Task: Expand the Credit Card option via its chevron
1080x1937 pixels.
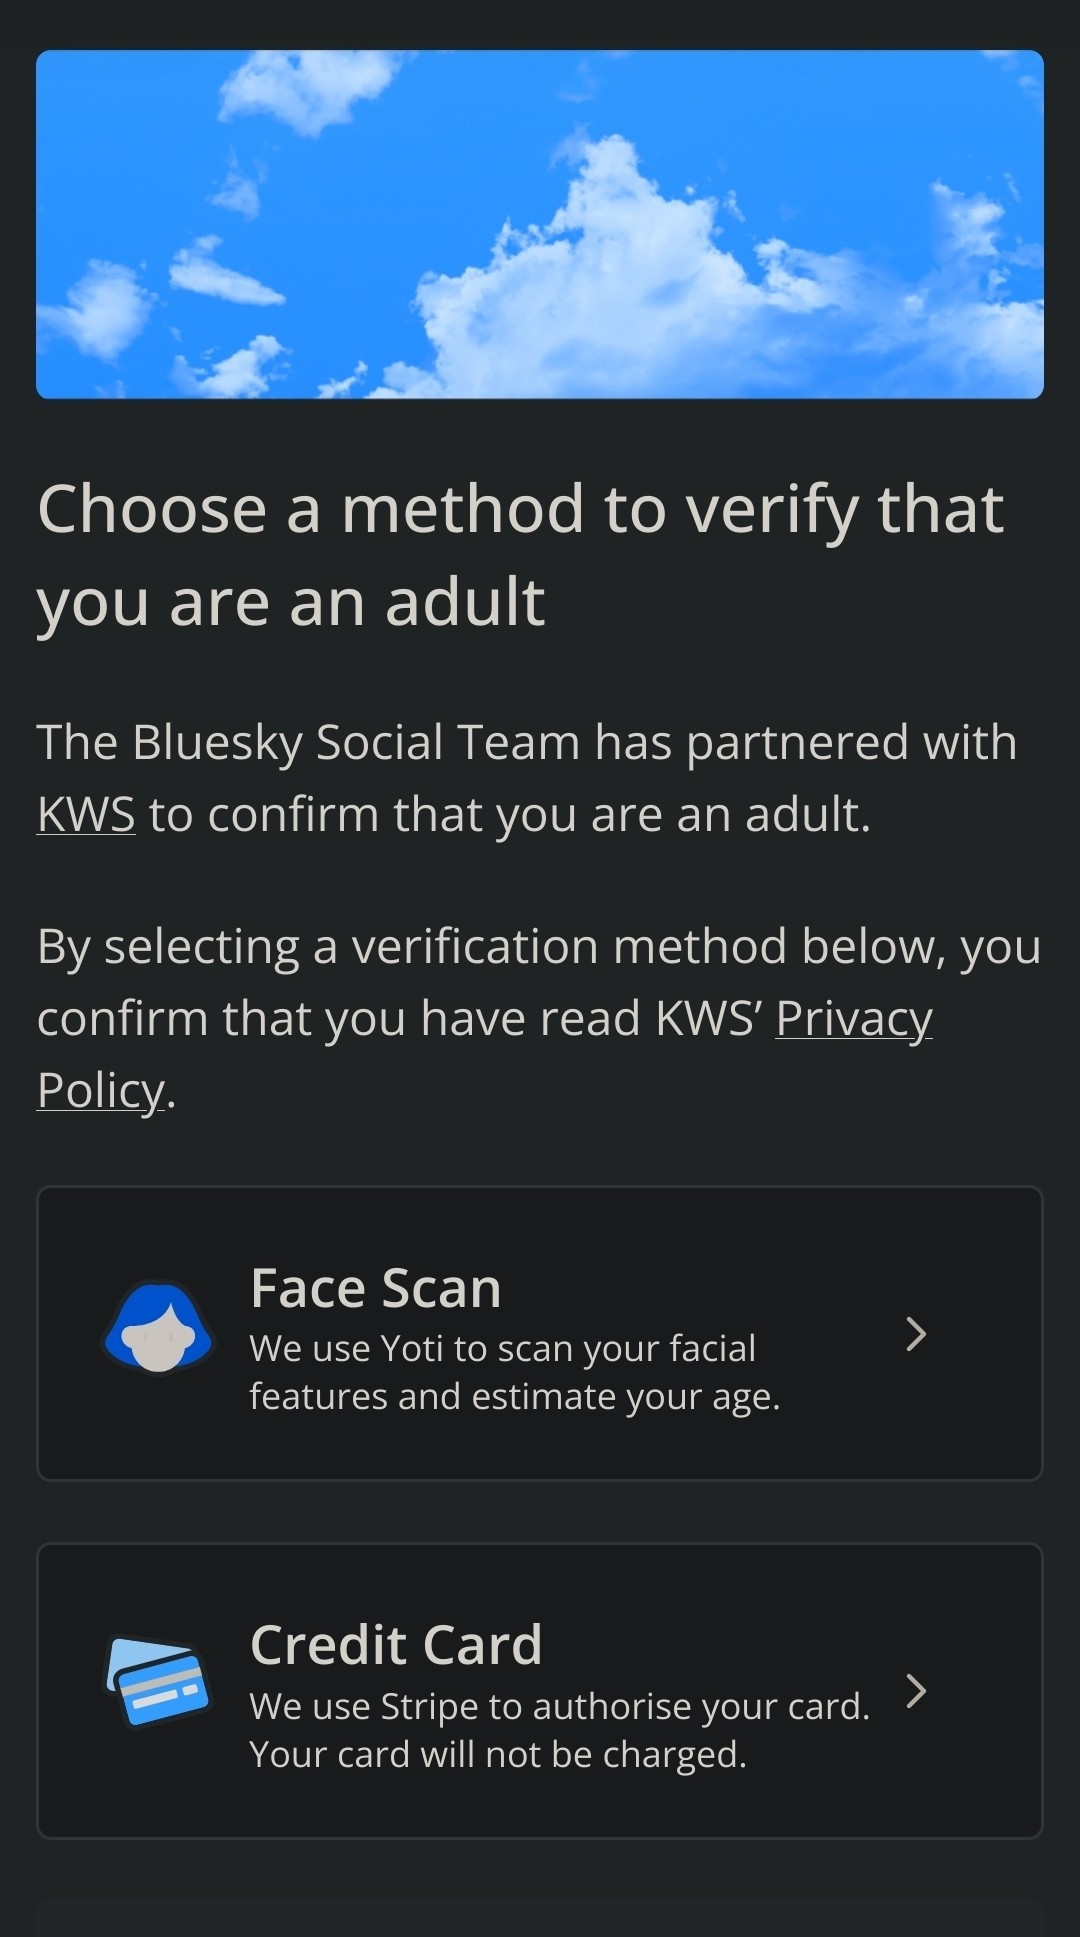Action: coord(918,1692)
